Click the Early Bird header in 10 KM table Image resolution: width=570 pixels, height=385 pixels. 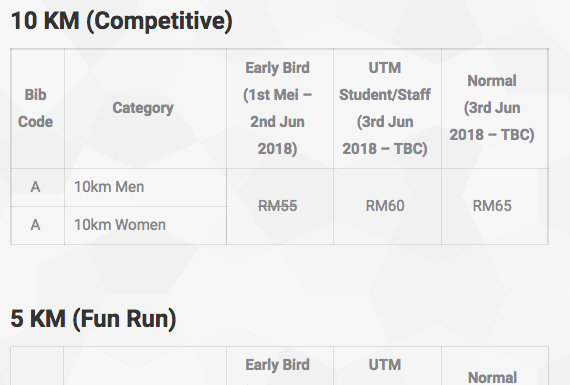tap(277, 108)
